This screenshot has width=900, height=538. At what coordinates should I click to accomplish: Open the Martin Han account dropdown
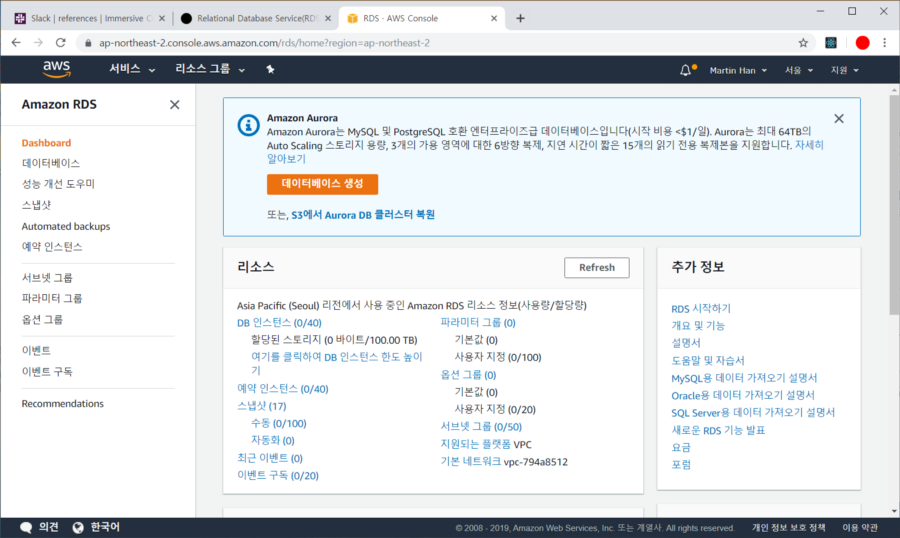[x=738, y=70]
